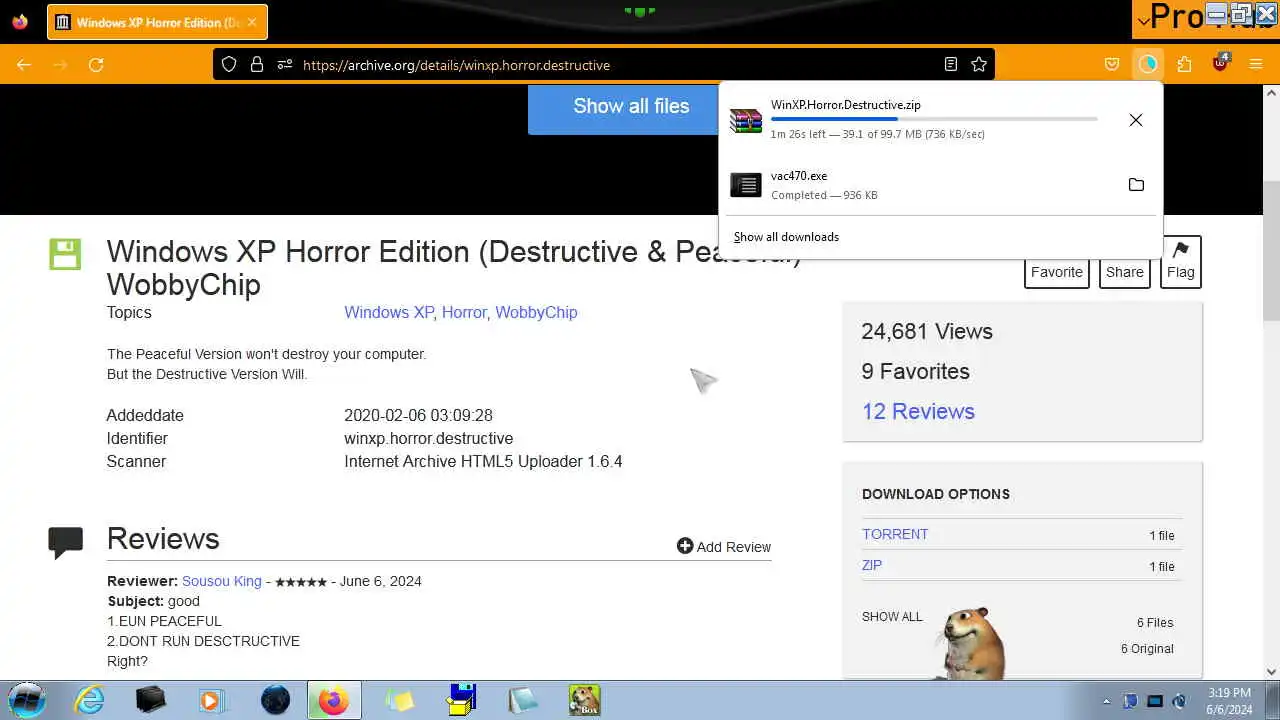Reload the current archive.org page
This screenshot has width=1280, height=720.
coord(96,65)
